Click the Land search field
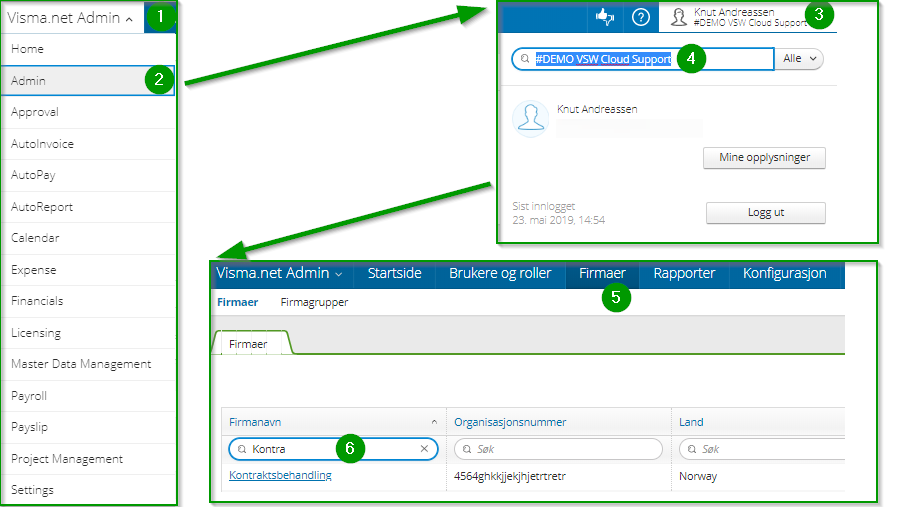Screen dimensions: 913x507 click(762, 449)
